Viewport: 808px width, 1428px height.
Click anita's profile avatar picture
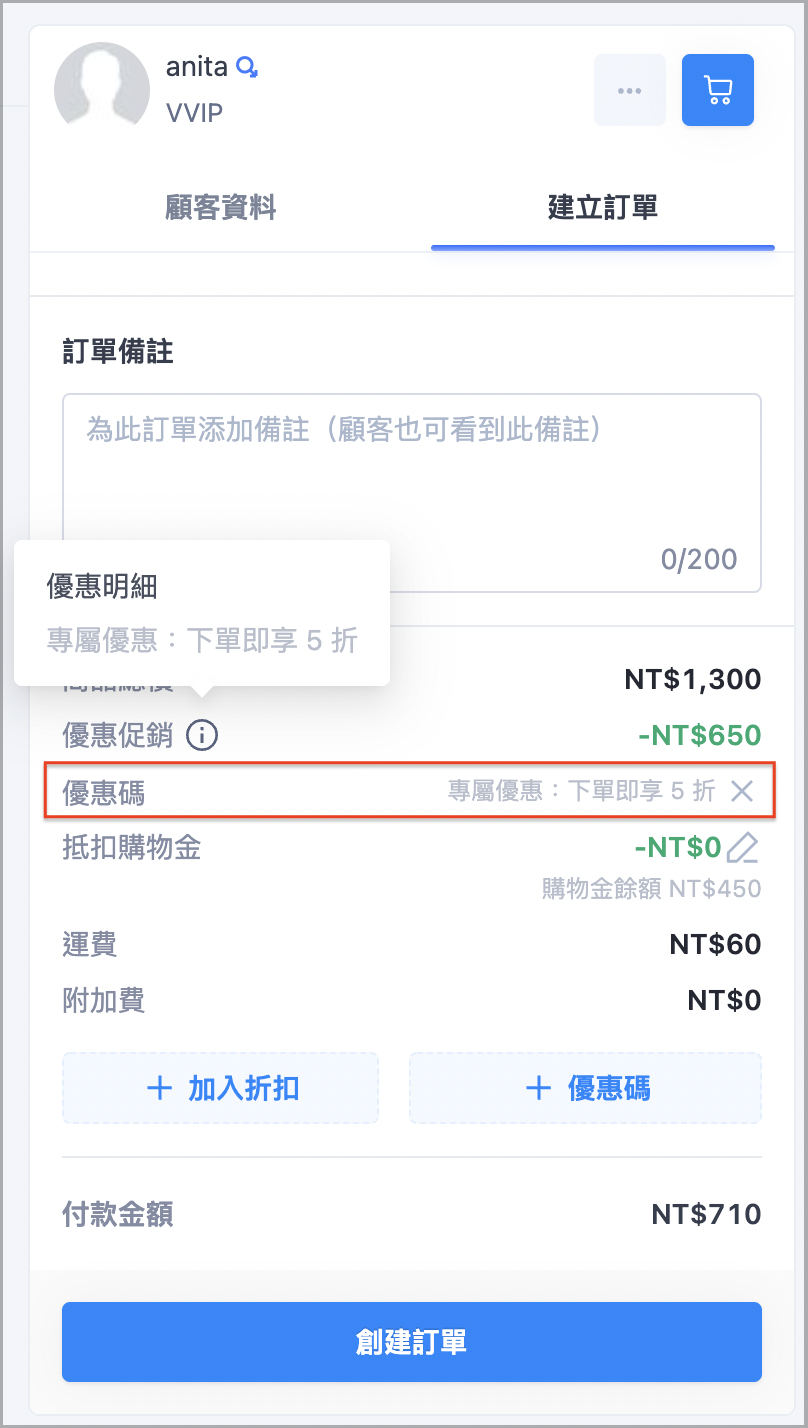coord(102,88)
